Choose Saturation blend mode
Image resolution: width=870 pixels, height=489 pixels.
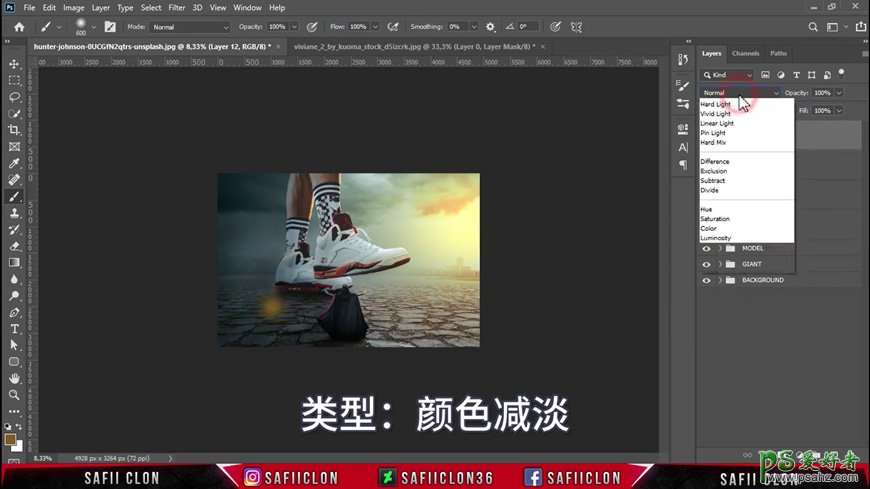point(715,219)
